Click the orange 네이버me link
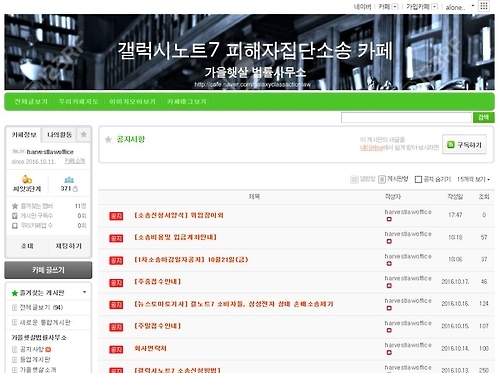The width and height of the screenshot is (500, 373). pos(371,147)
